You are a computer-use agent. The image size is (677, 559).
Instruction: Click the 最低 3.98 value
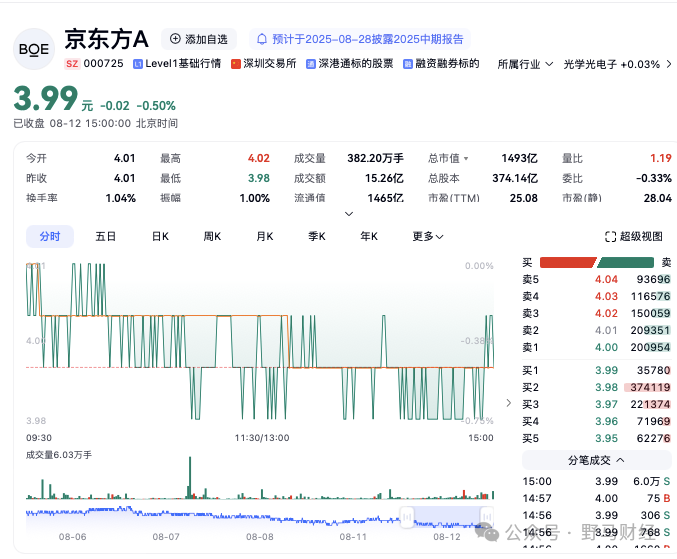259,178
